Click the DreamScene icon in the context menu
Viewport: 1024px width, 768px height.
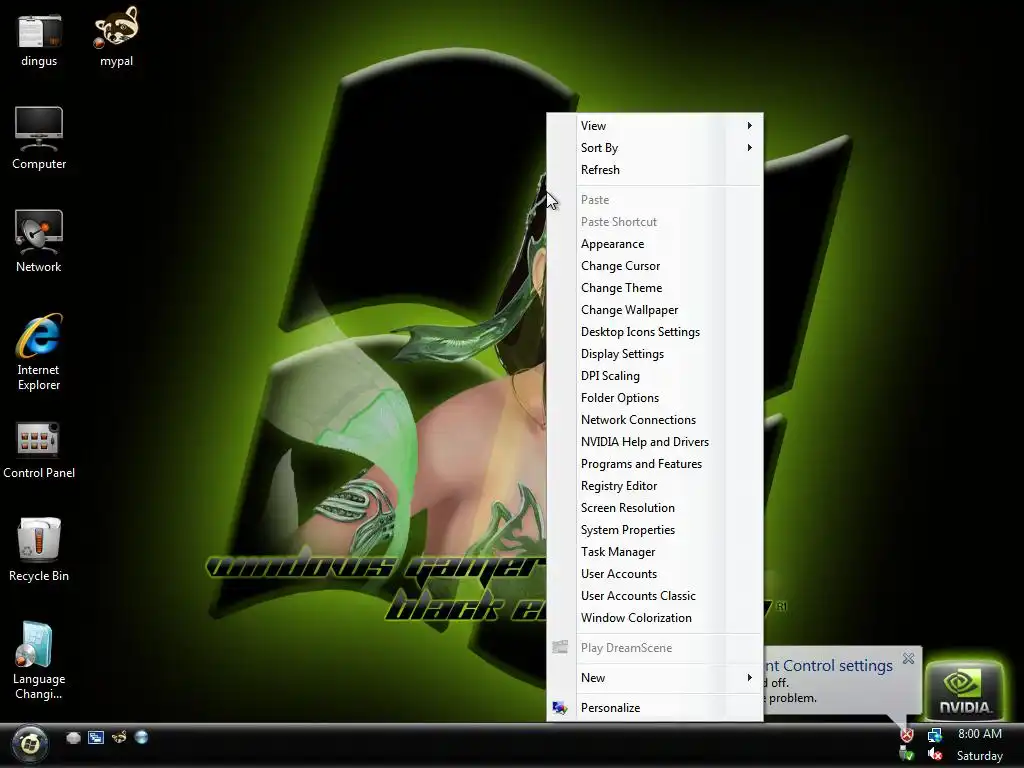coord(560,647)
